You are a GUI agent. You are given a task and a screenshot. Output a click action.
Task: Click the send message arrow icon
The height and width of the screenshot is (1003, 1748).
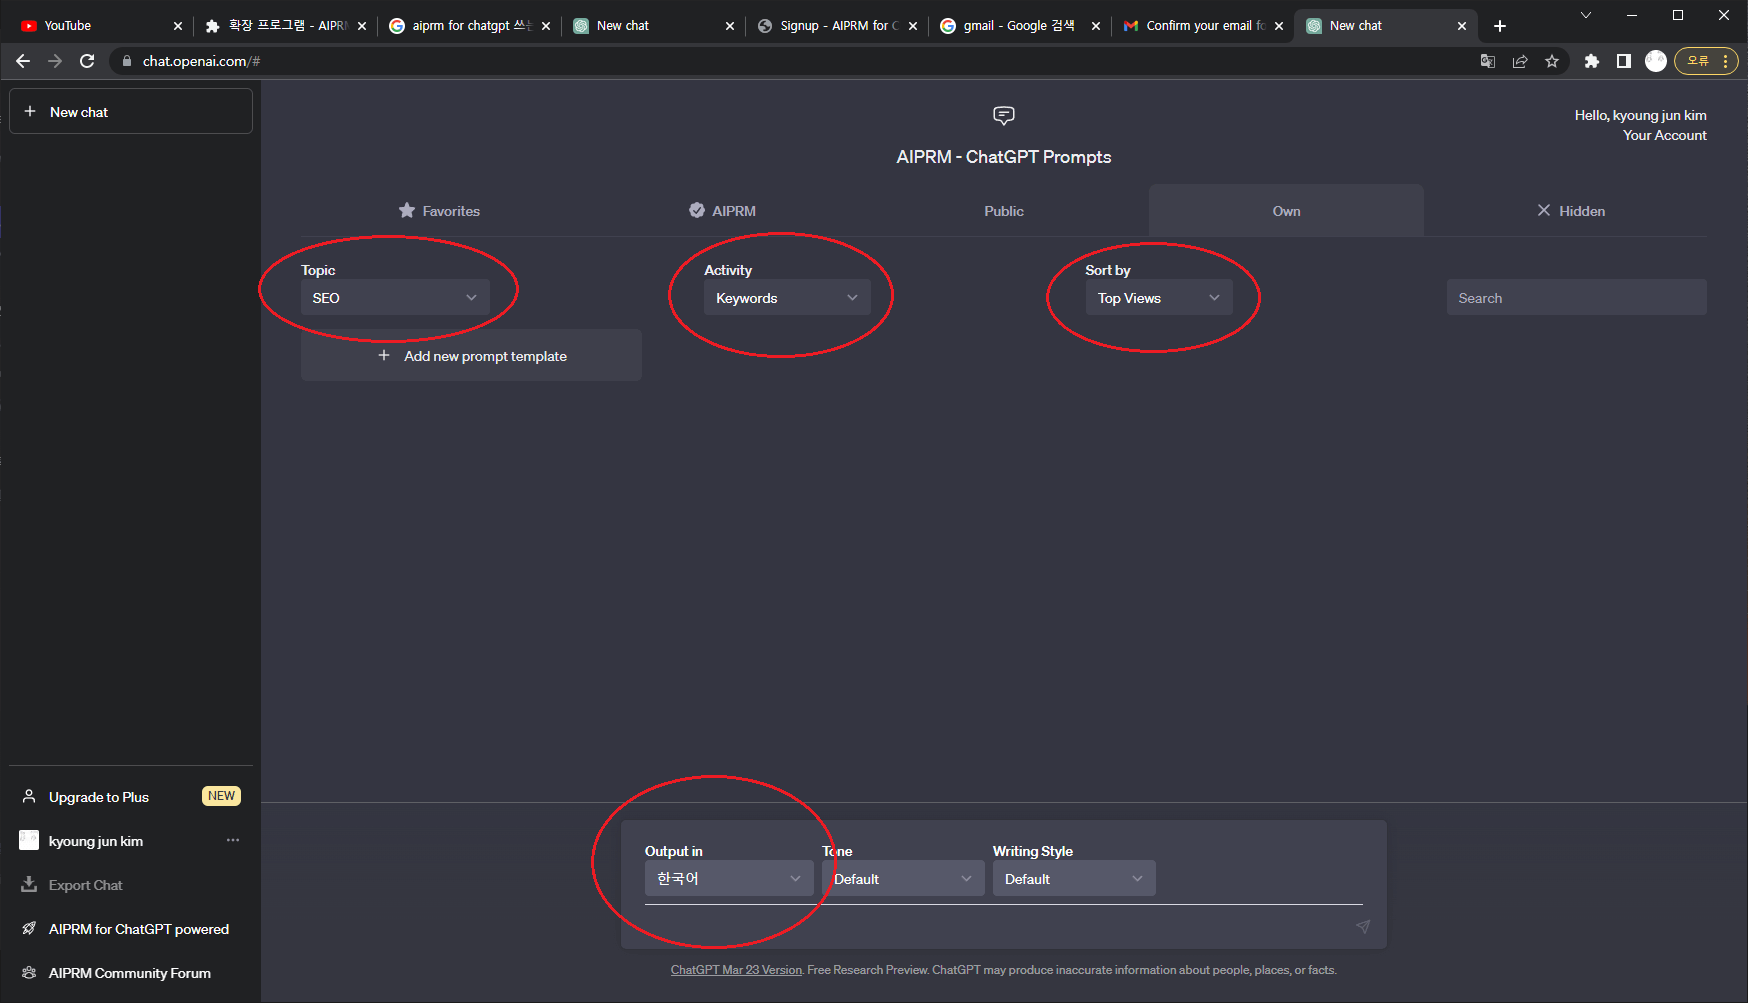click(x=1363, y=927)
